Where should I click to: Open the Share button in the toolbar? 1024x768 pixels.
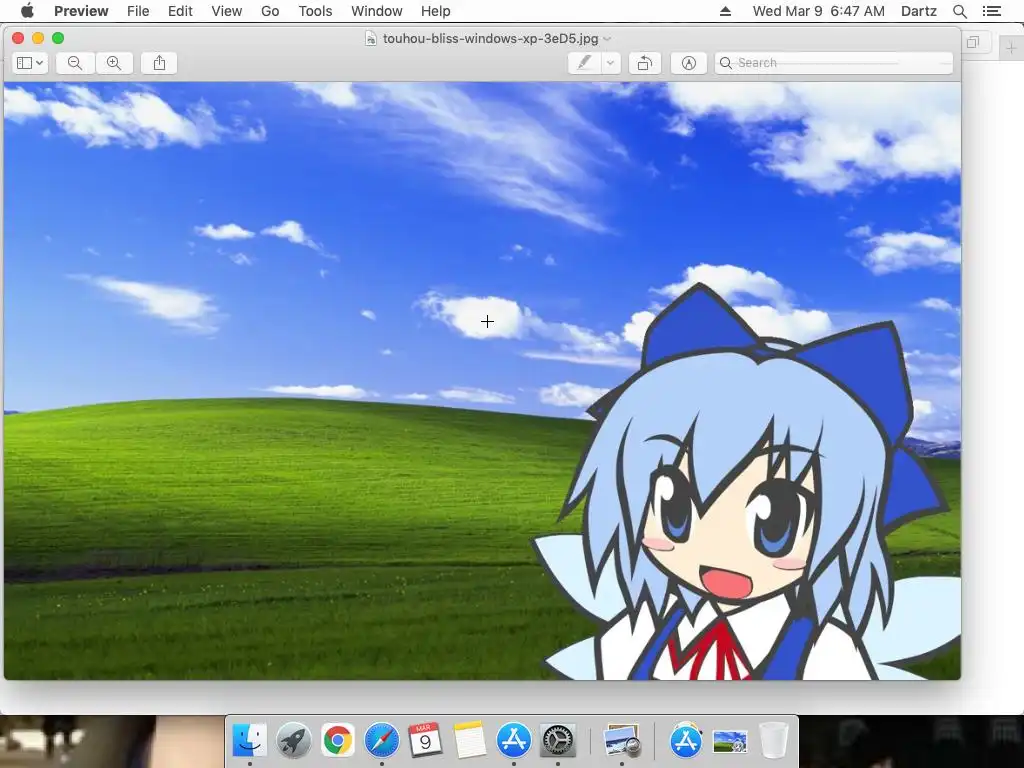point(159,63)
